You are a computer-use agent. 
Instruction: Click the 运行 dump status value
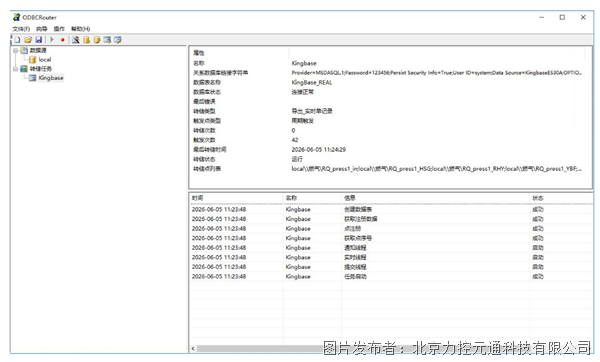click(x=297, y=159)
